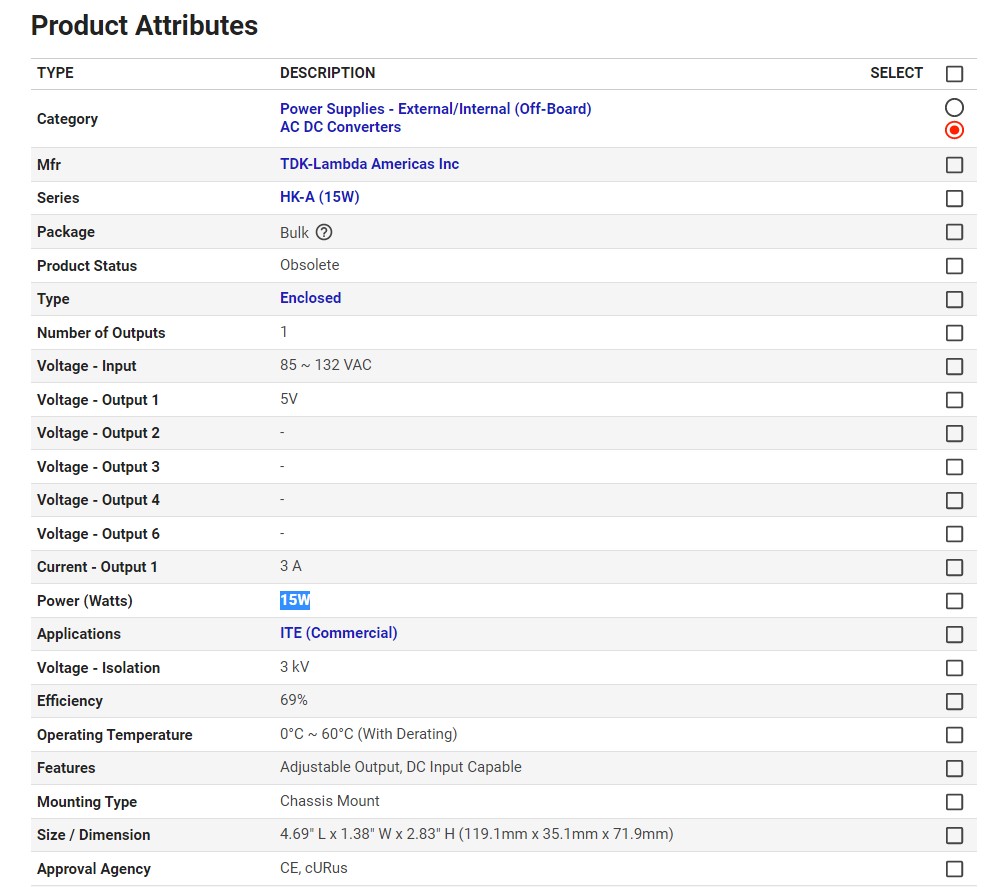This screenshot has width=996, height=887.
Task: Open Power Supplies - External/Internal (Off-Board) link
Action: click(435, 108)
